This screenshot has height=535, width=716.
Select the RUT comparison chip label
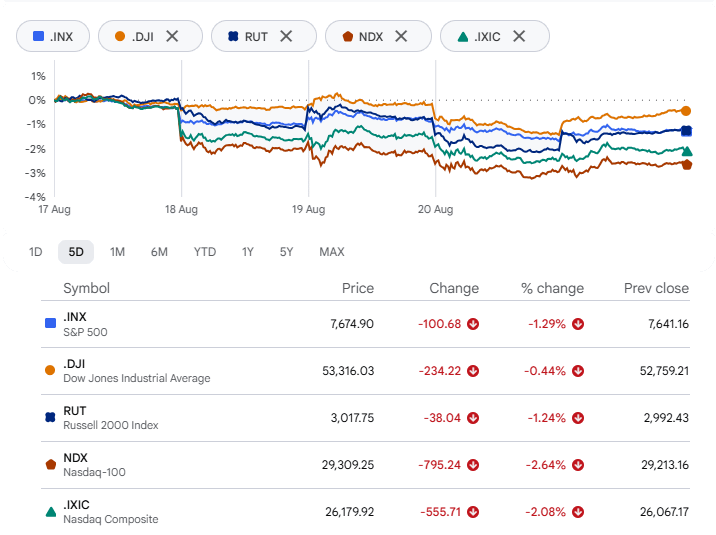(x=256, y=37)
